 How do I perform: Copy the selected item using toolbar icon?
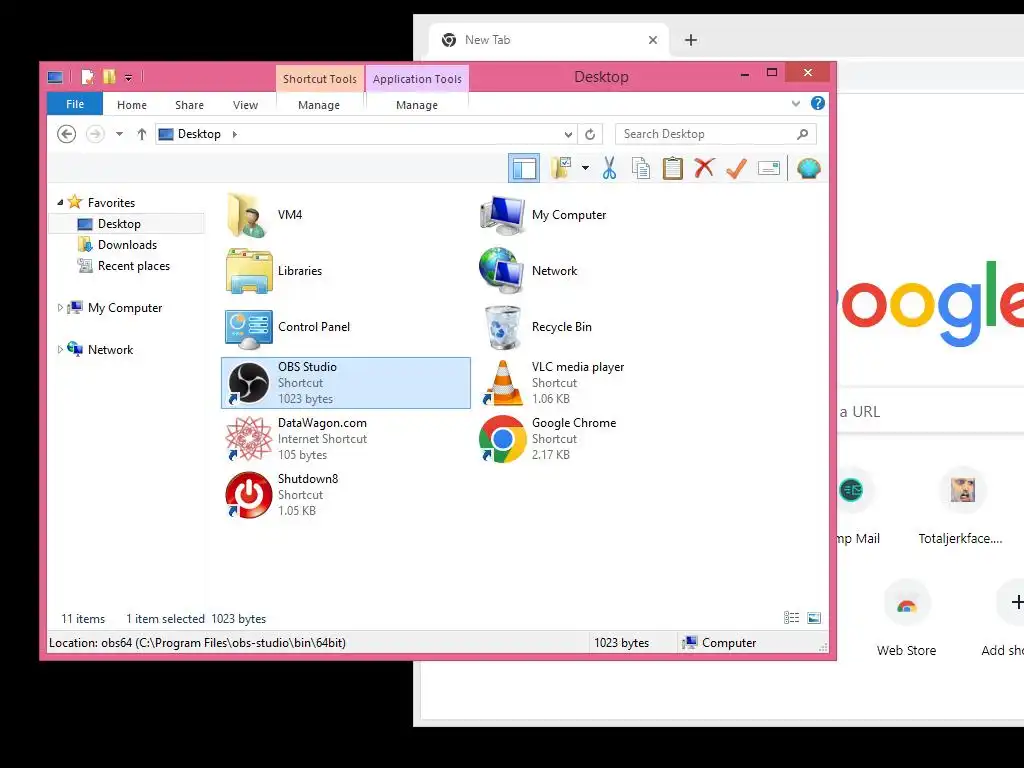pyautogui.click(x=641, y=168)
